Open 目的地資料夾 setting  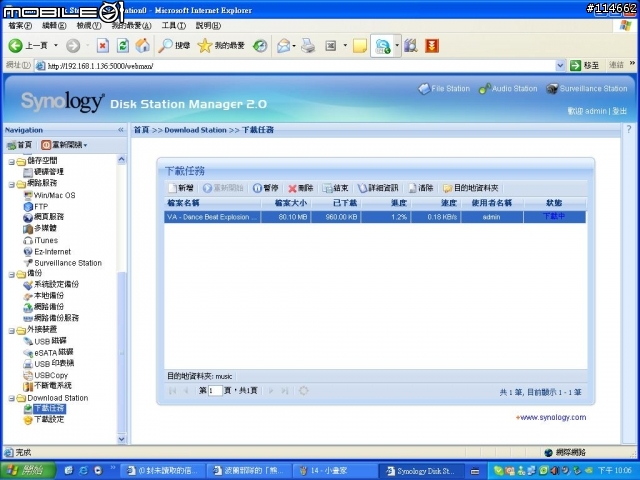pyautogui.click(x=471, y=188)
